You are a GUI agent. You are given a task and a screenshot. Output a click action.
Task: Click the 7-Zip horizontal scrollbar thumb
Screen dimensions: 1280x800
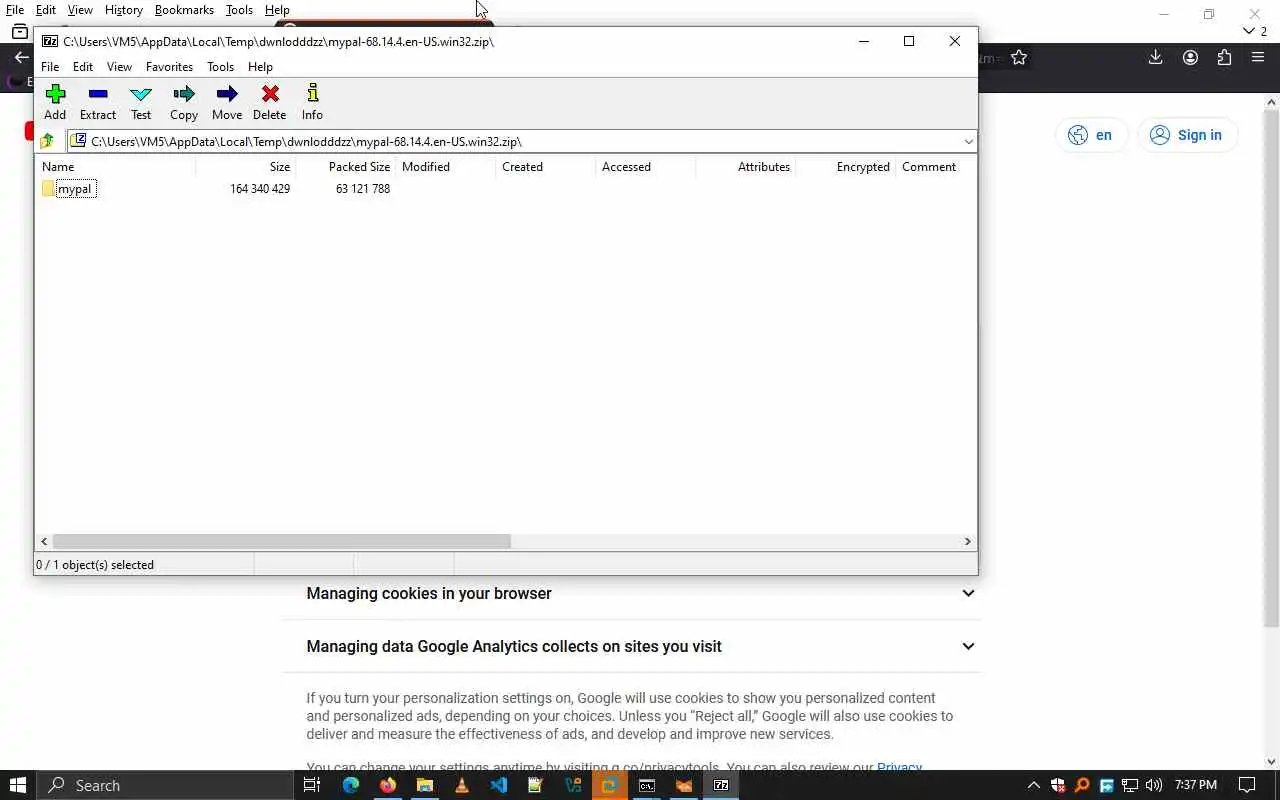281,541
